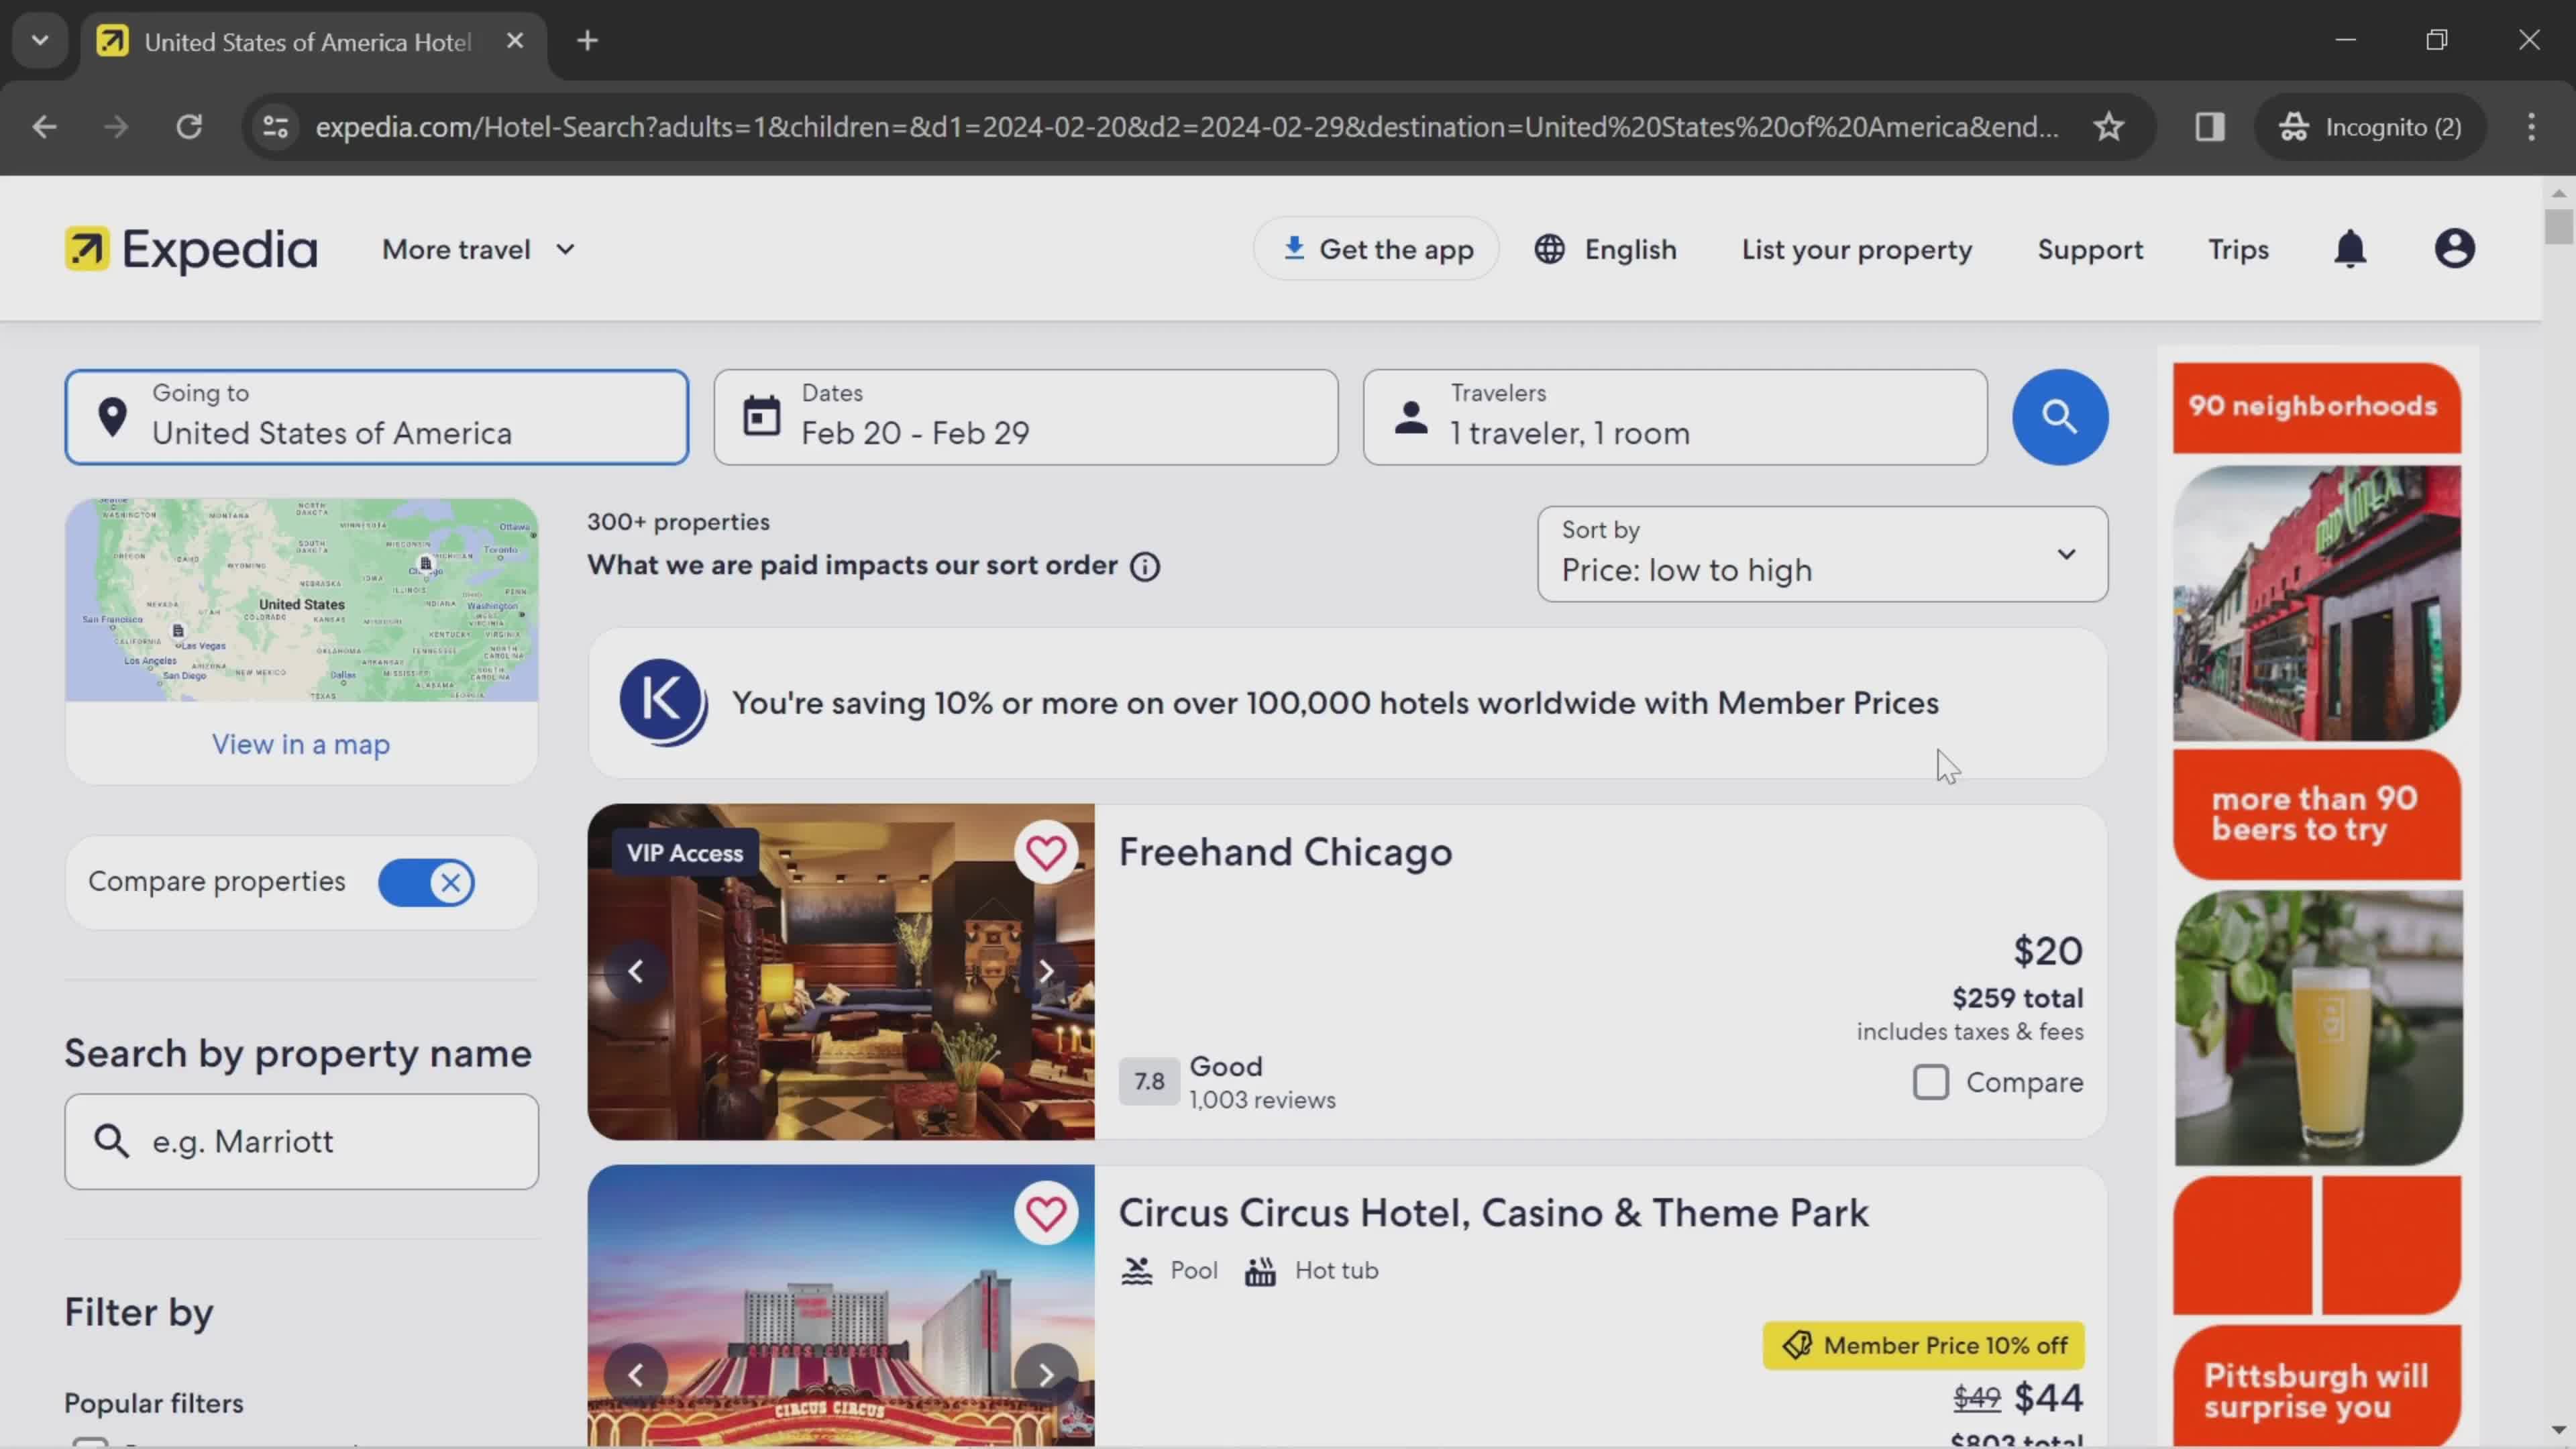
Task: Click the VIP Access badge
Action: coord(685,853)
